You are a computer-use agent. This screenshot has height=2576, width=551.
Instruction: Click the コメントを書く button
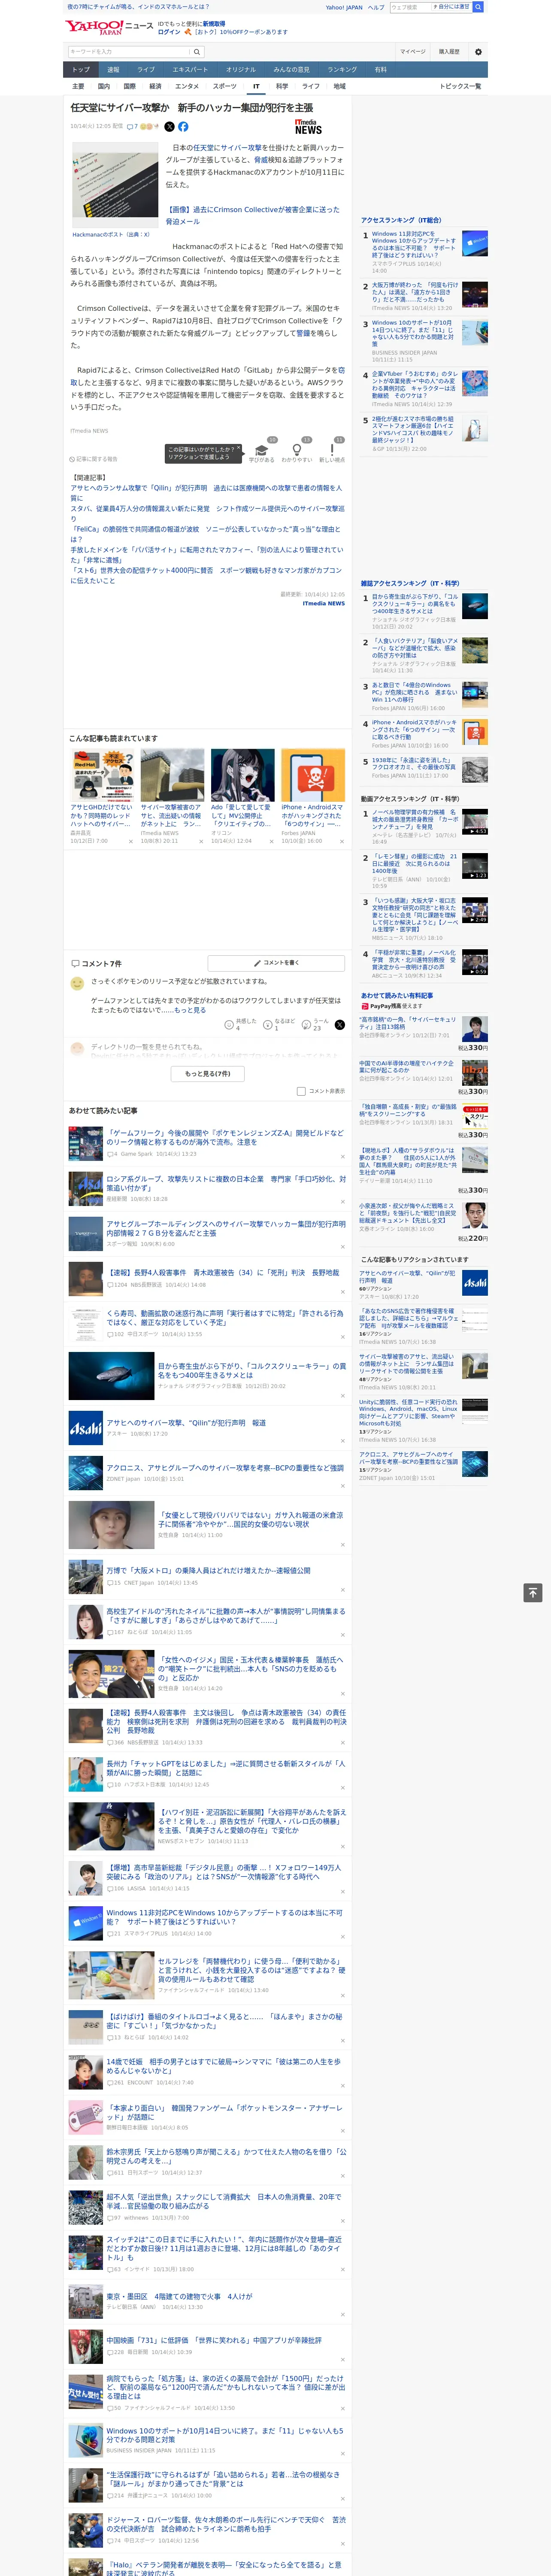coord(277,963)
